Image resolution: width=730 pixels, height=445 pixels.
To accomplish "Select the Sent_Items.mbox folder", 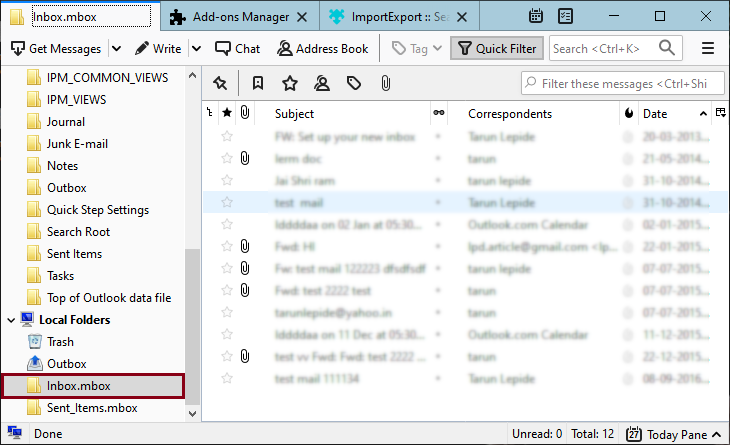I will (x=92, y=408).
